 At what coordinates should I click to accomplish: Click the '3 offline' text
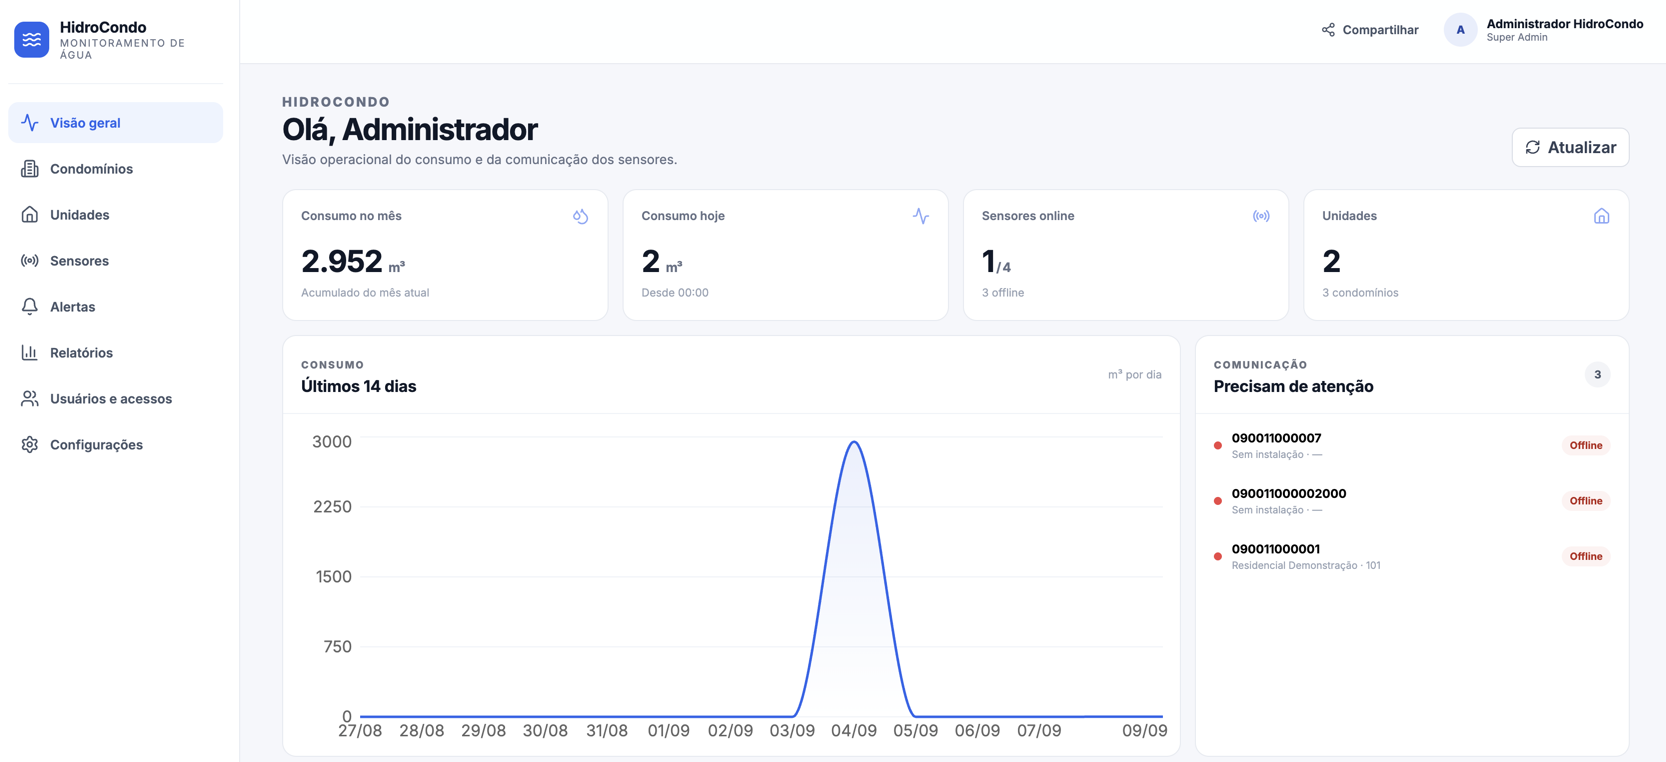(1003, 293)
